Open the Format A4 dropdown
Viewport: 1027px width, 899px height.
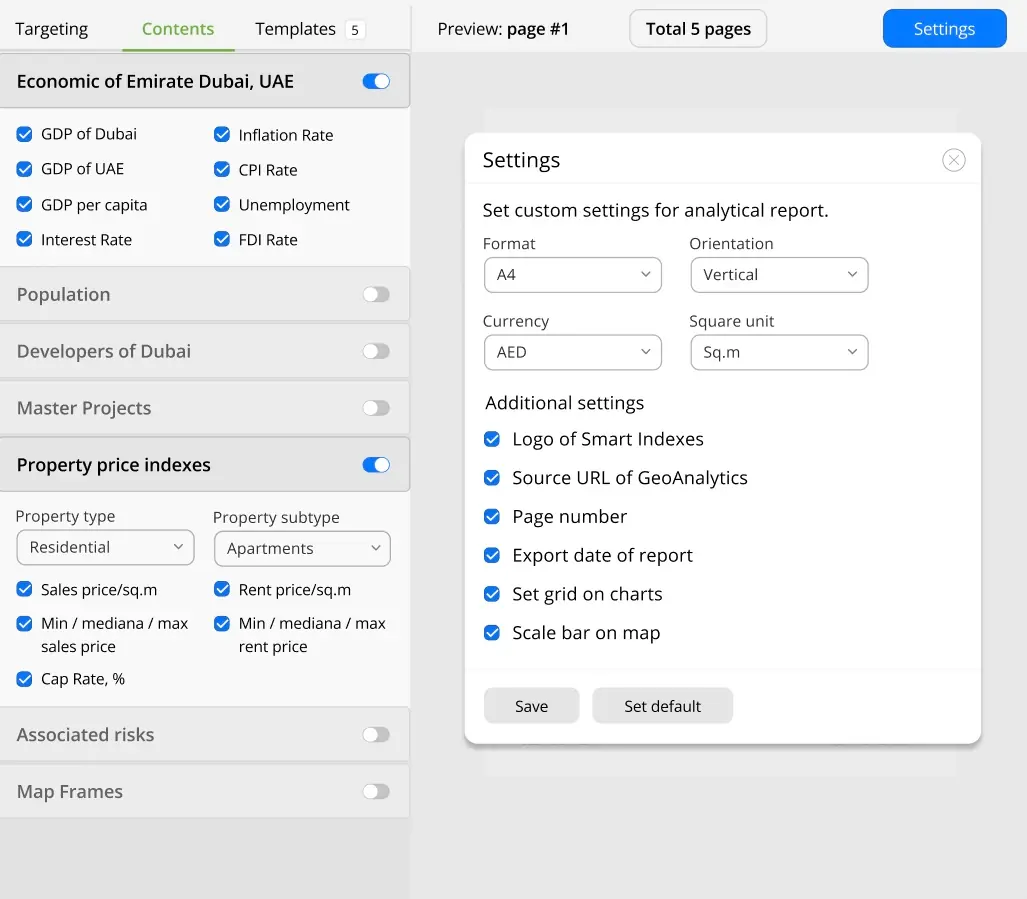572,275
